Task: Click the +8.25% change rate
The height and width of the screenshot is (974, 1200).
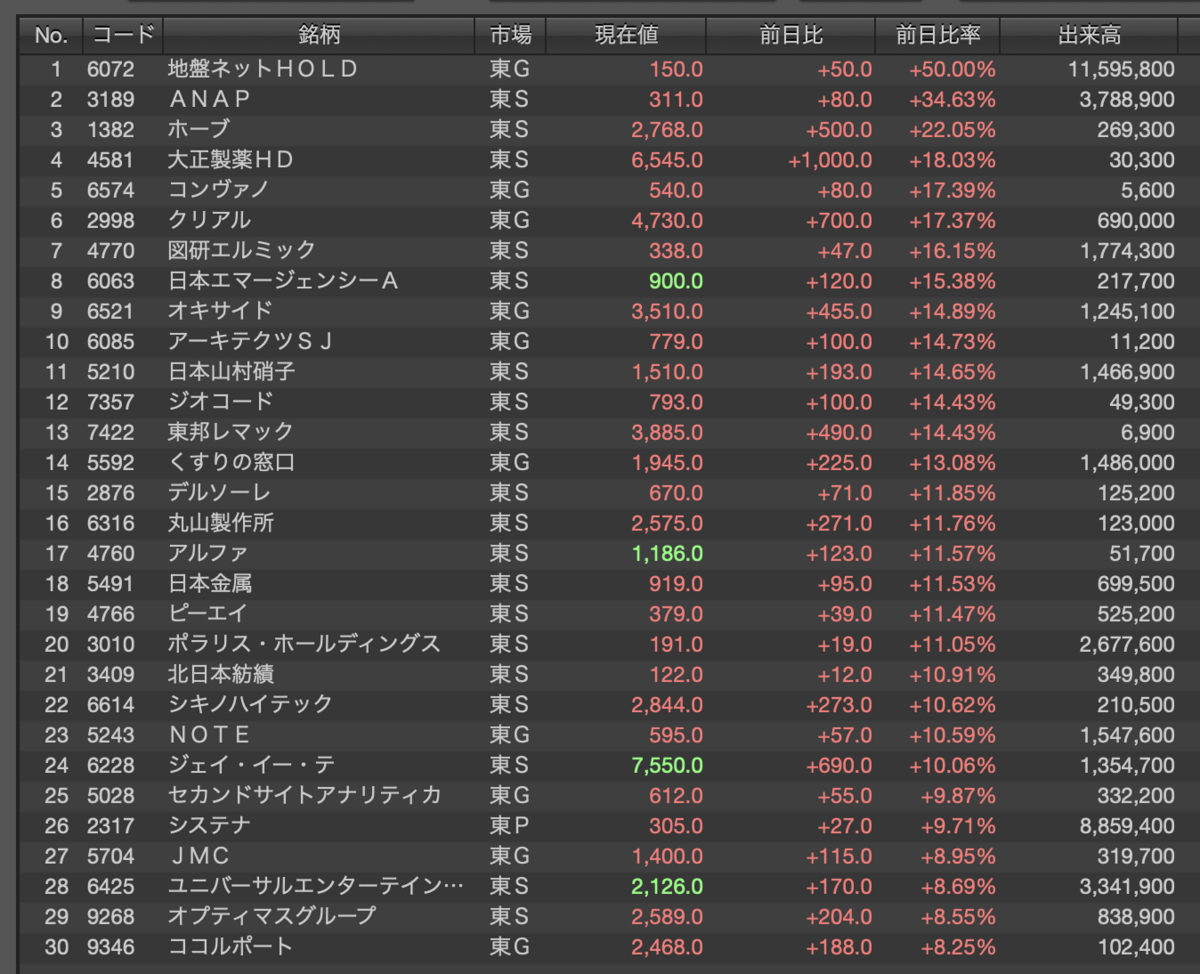Action: pyautogui.click(x=958, y=946)
